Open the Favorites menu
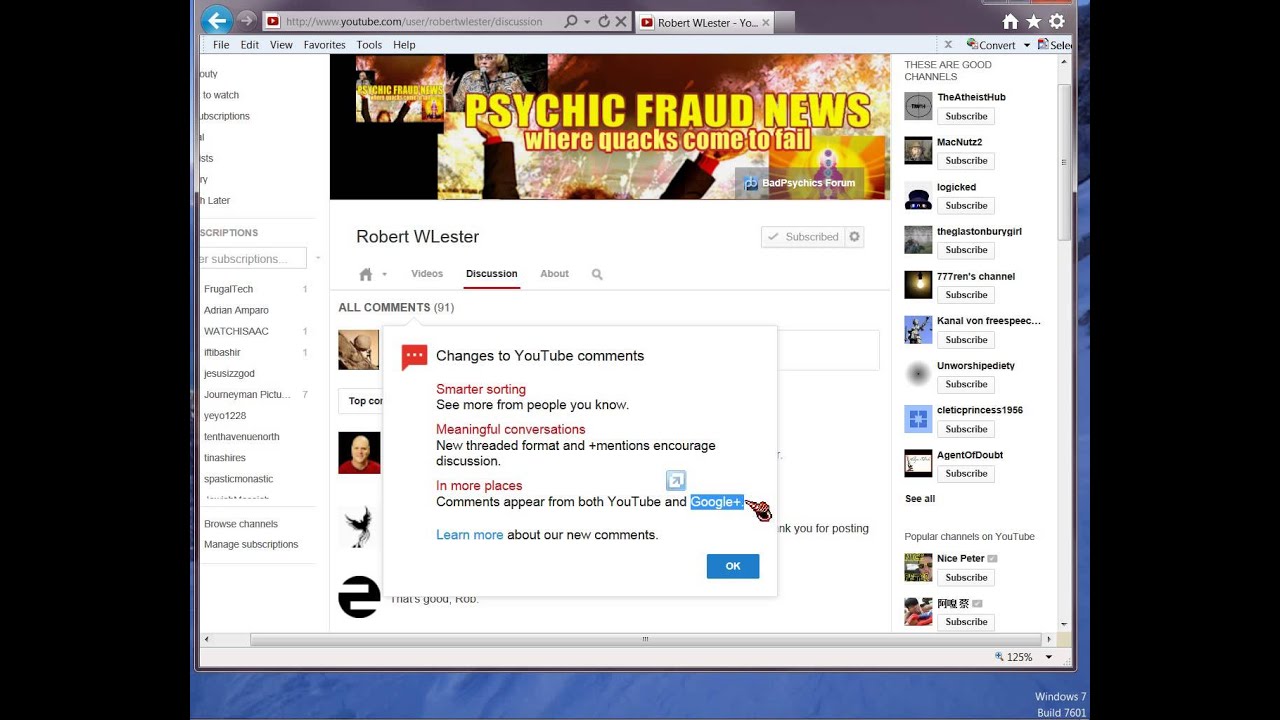 coord(324,45)
